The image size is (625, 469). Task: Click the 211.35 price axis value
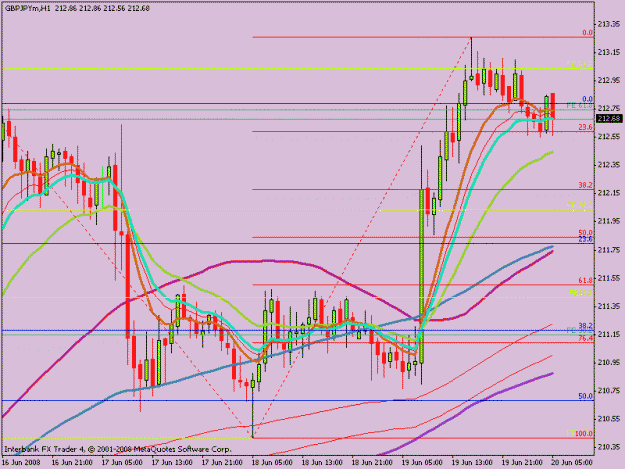[x=609, y=306]
